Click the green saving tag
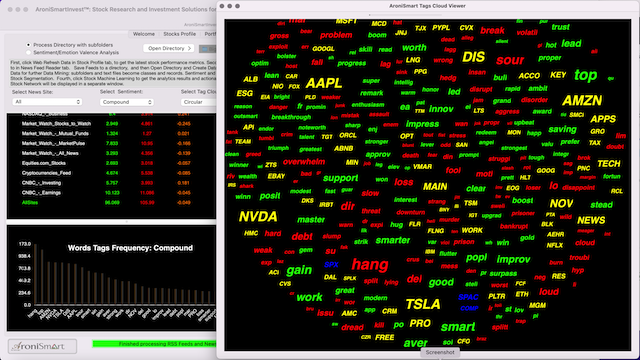Screen dimensions: 640x360 (562, 130)
